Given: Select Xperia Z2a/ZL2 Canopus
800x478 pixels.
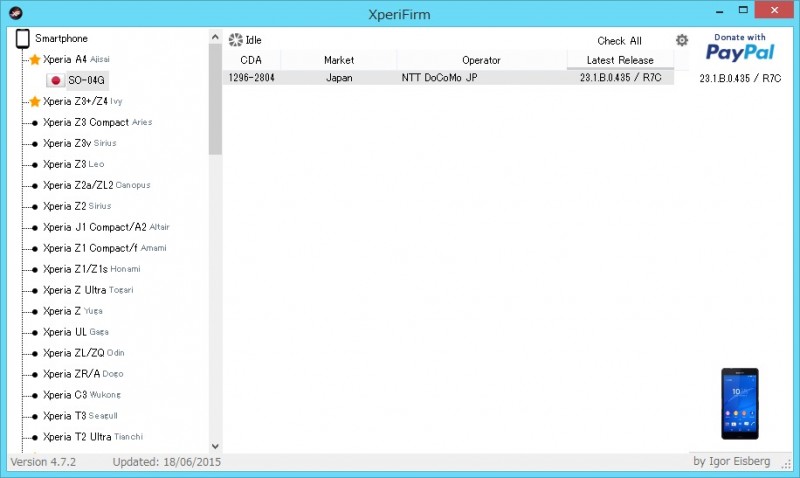Looking at the screenshot, I should click(96, 185).
